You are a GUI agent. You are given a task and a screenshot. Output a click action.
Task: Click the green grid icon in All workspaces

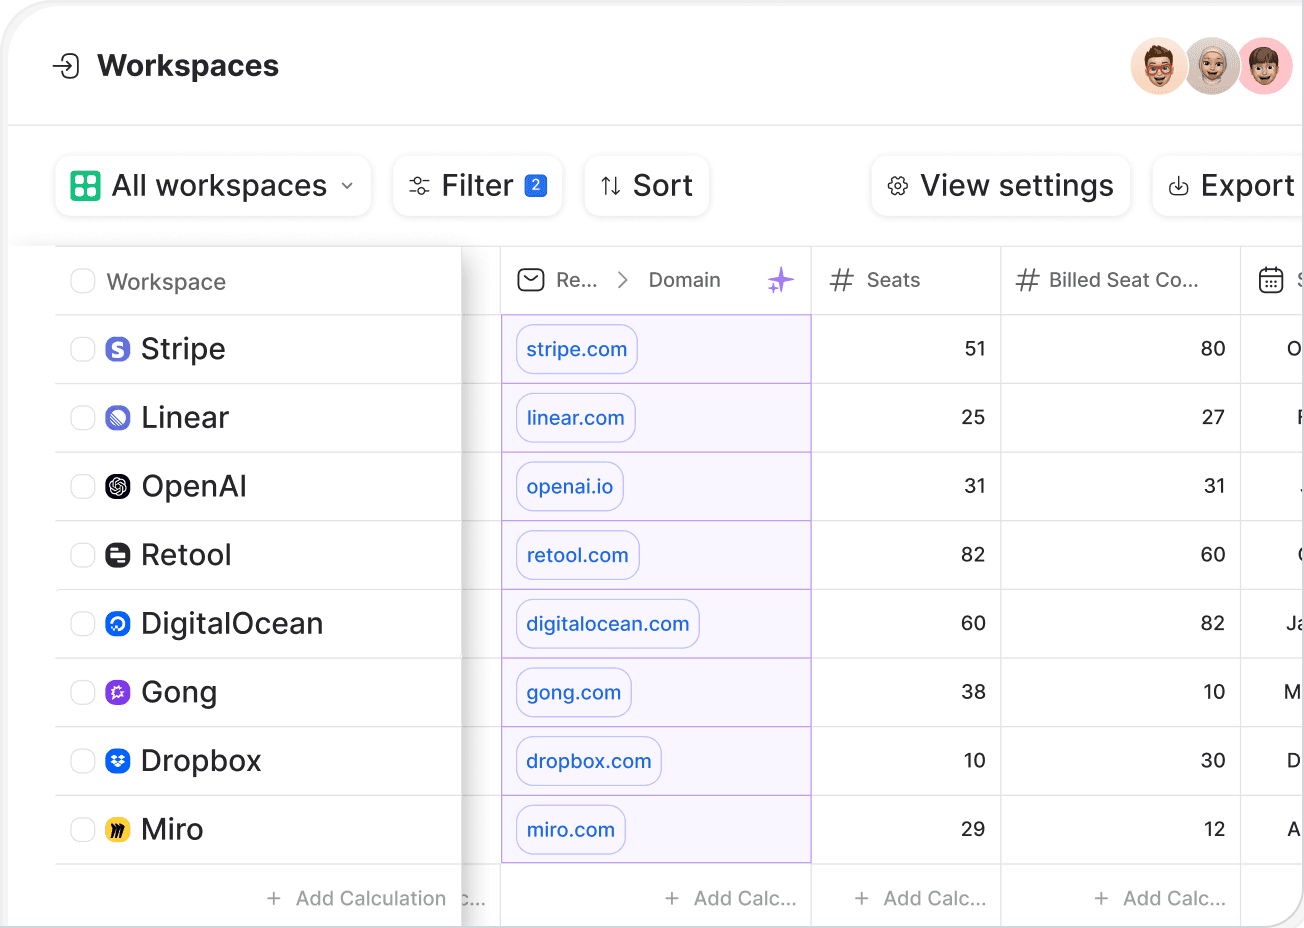[x=85, y=186]
